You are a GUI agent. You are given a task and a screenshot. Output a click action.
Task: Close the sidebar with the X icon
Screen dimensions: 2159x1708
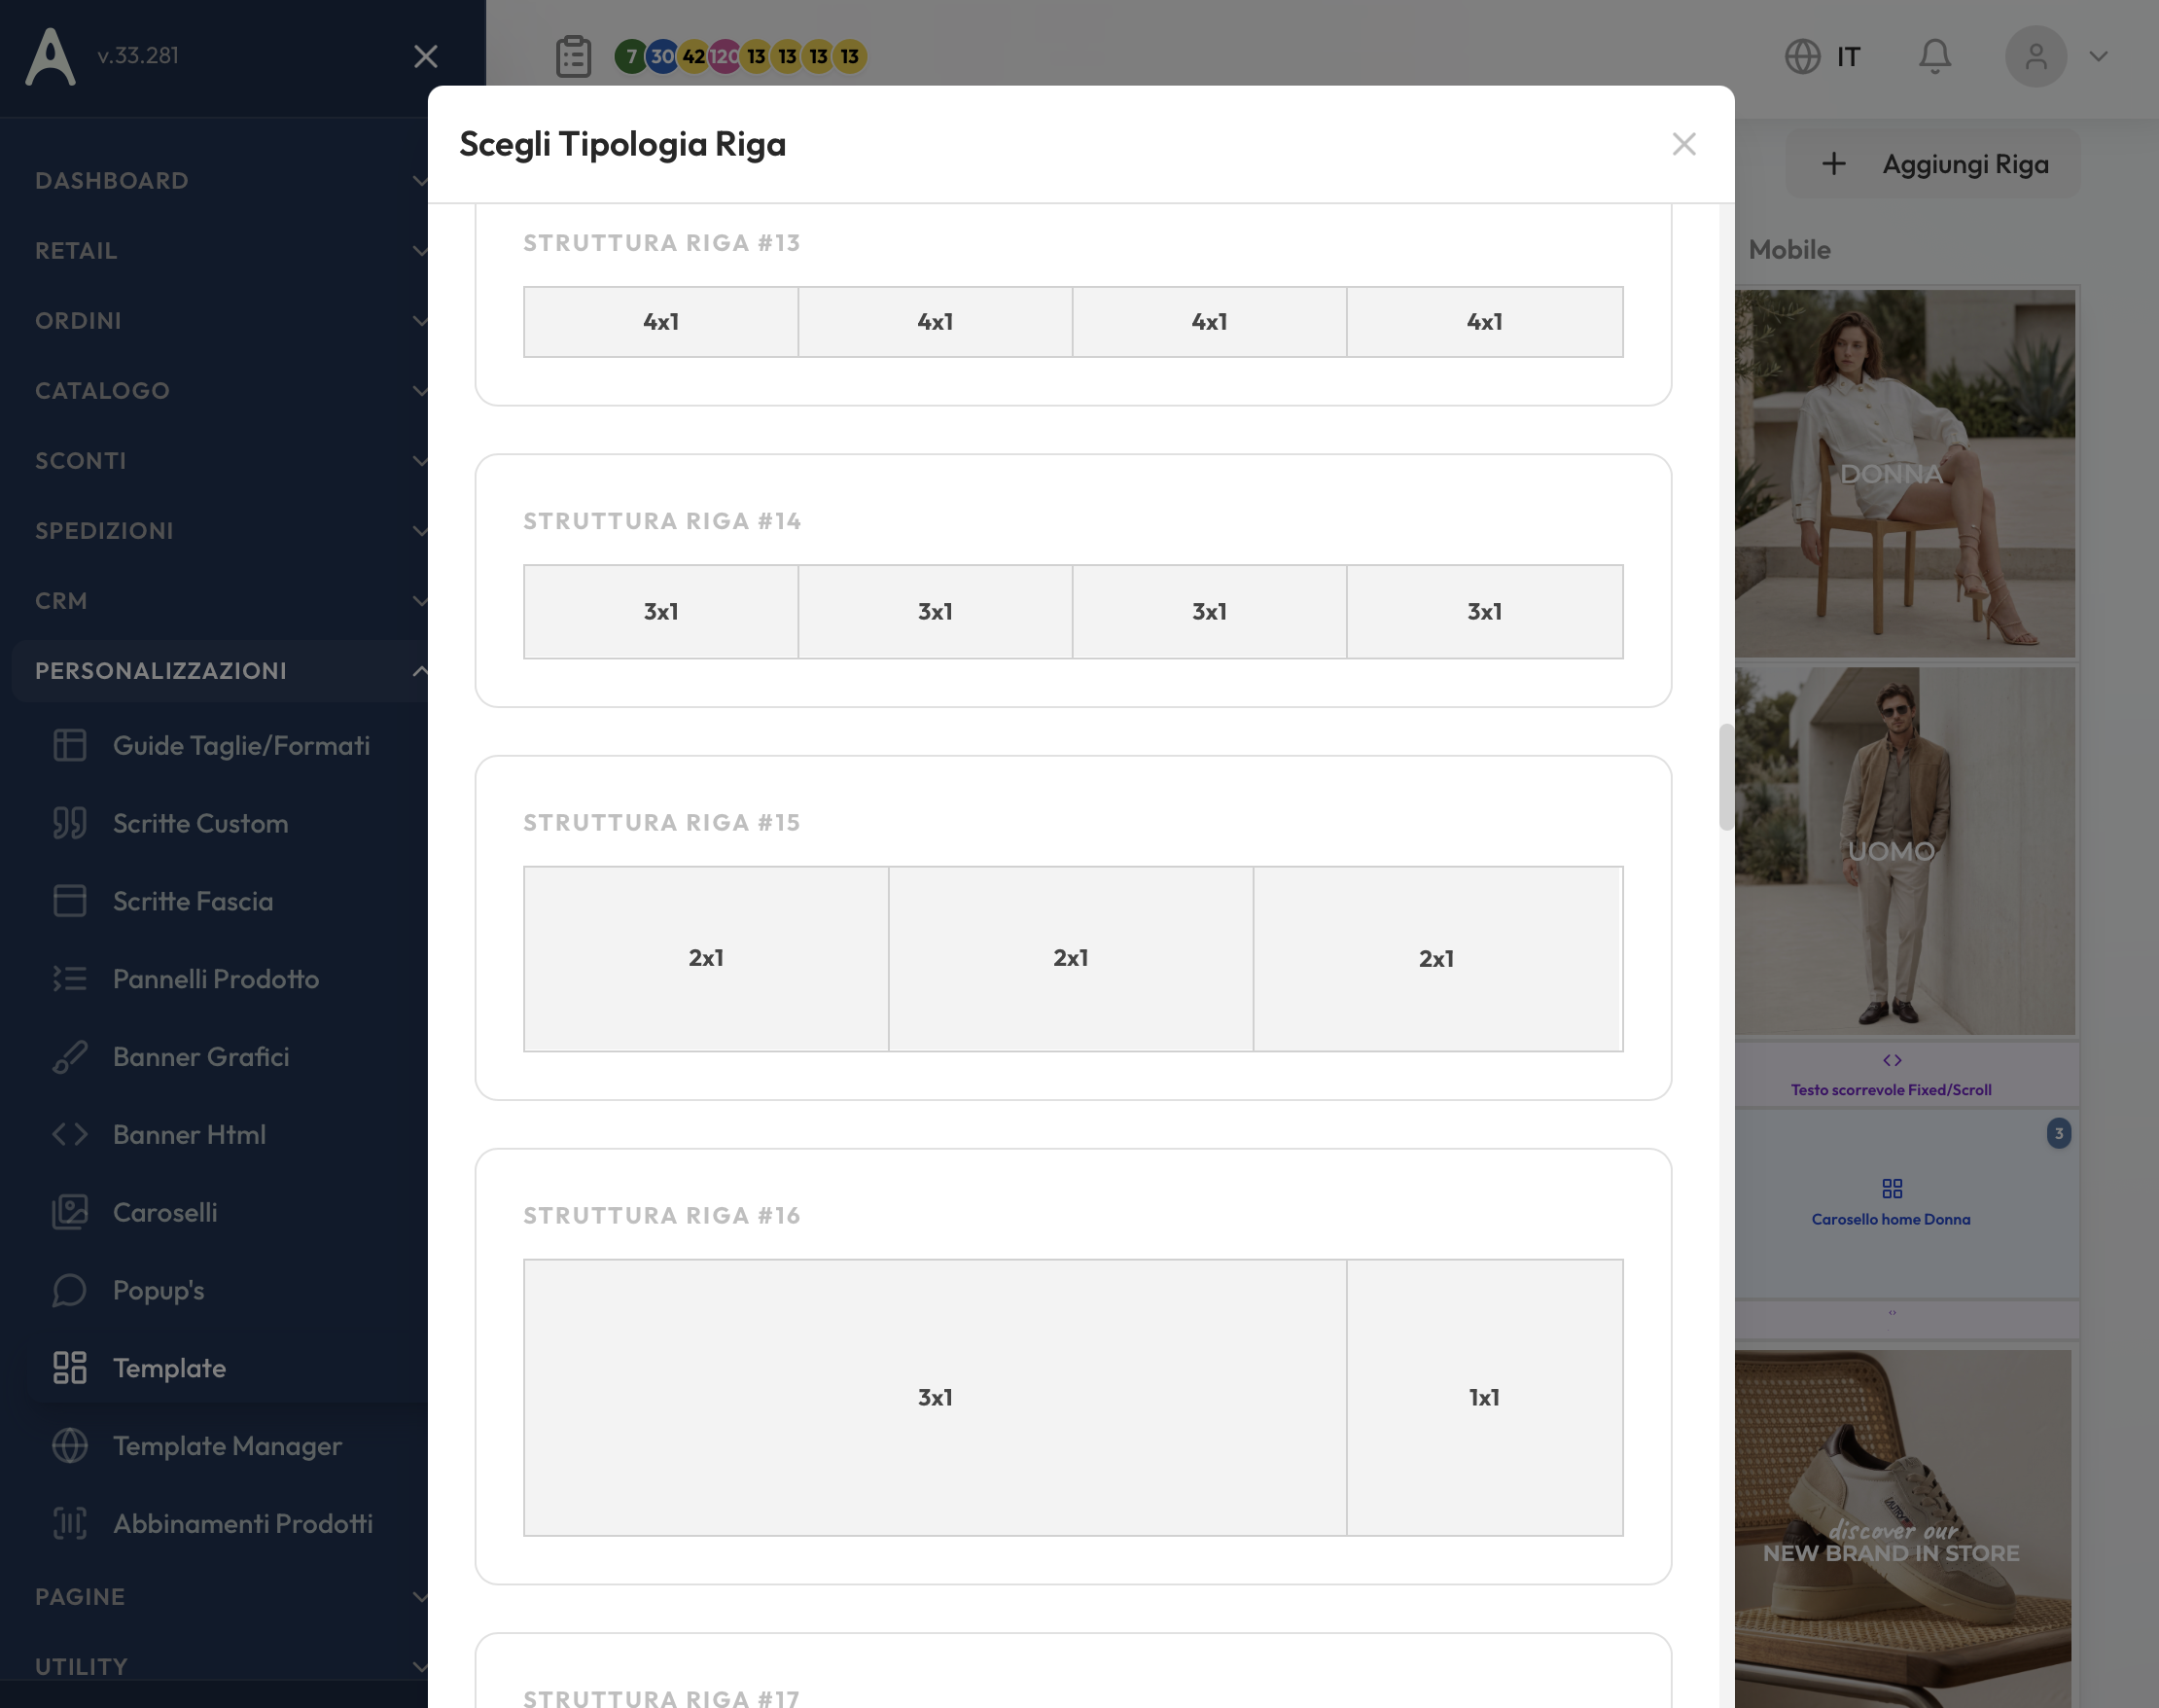click(426, 56)
